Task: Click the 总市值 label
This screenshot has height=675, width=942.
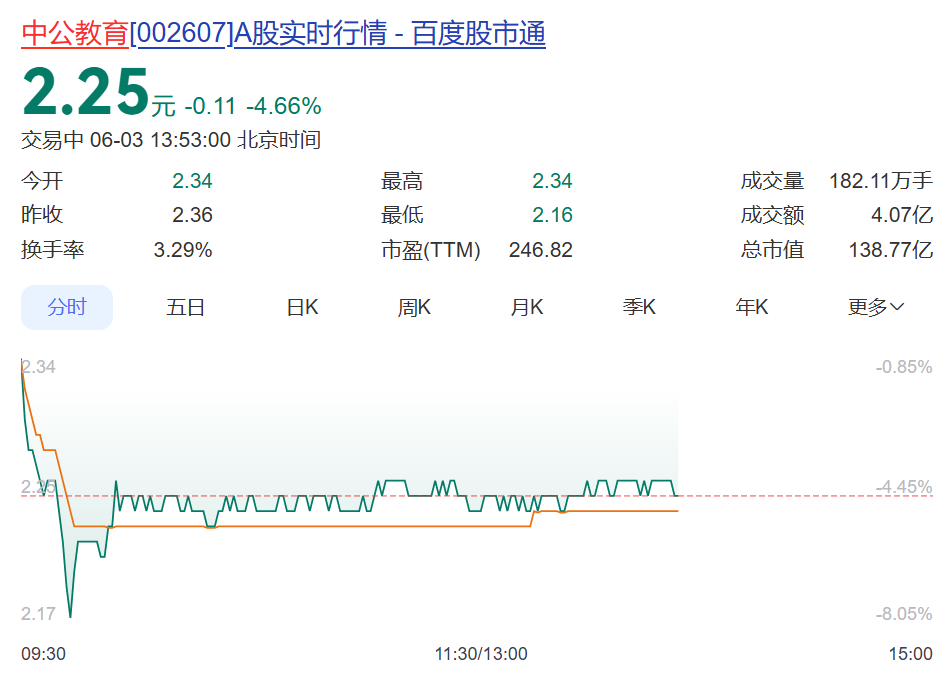Action: 772,250
